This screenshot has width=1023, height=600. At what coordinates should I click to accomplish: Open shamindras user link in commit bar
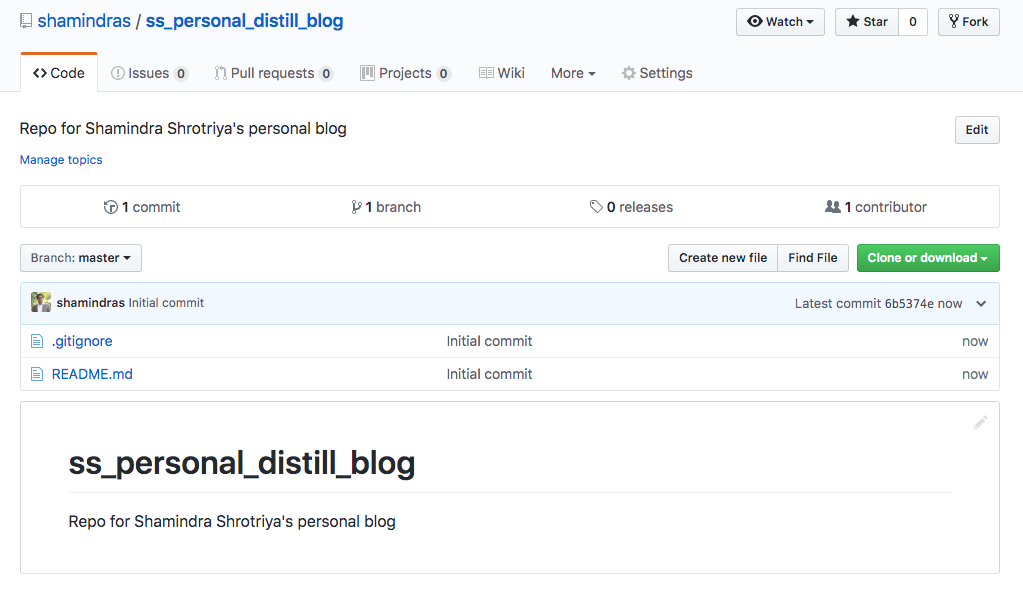click(90, 303)
